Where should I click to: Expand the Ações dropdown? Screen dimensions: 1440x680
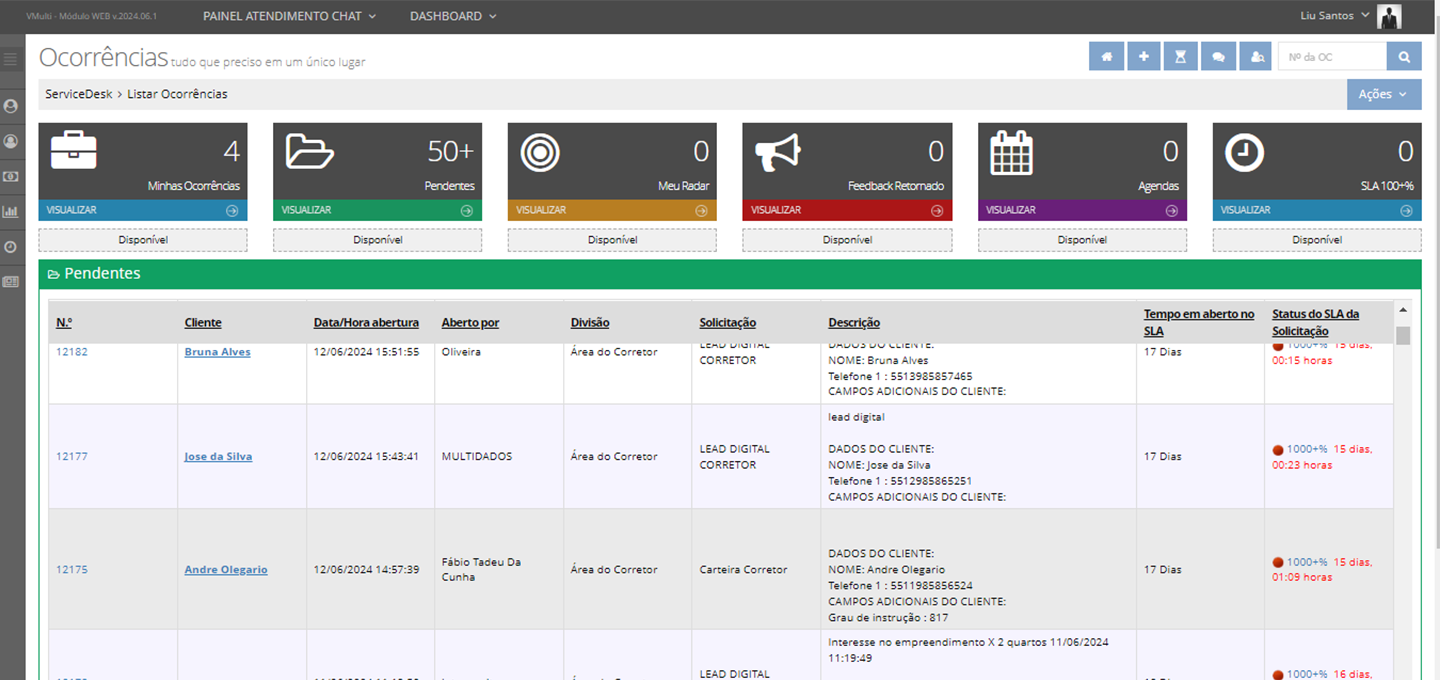click(1383, 94)
